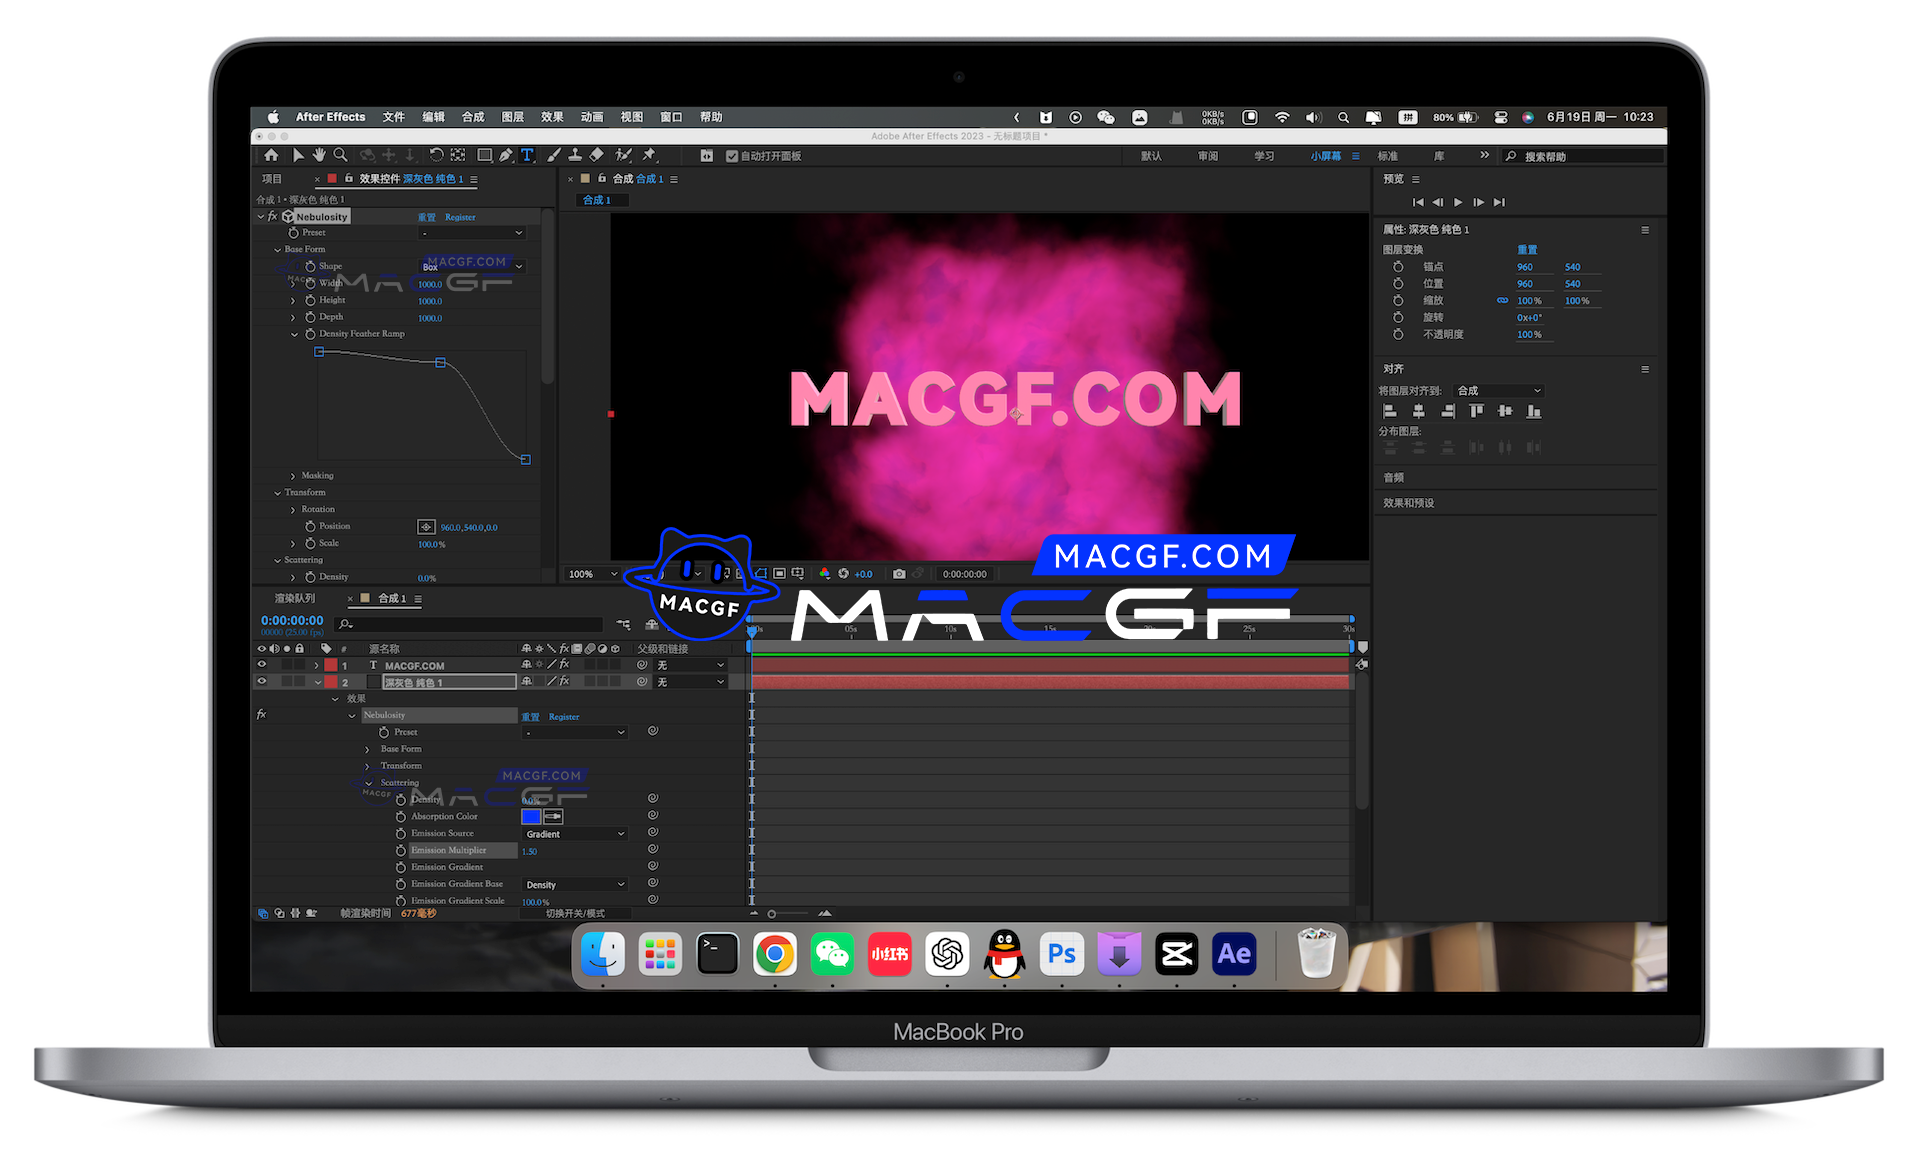The width and height of the screenshot is (1920, 1152).
Task: Select the Selection tool in the toolbar
Action: [x=299, y=155]
